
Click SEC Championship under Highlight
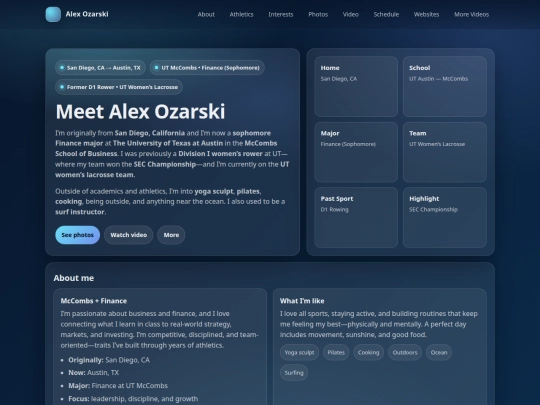coord(433,209)
